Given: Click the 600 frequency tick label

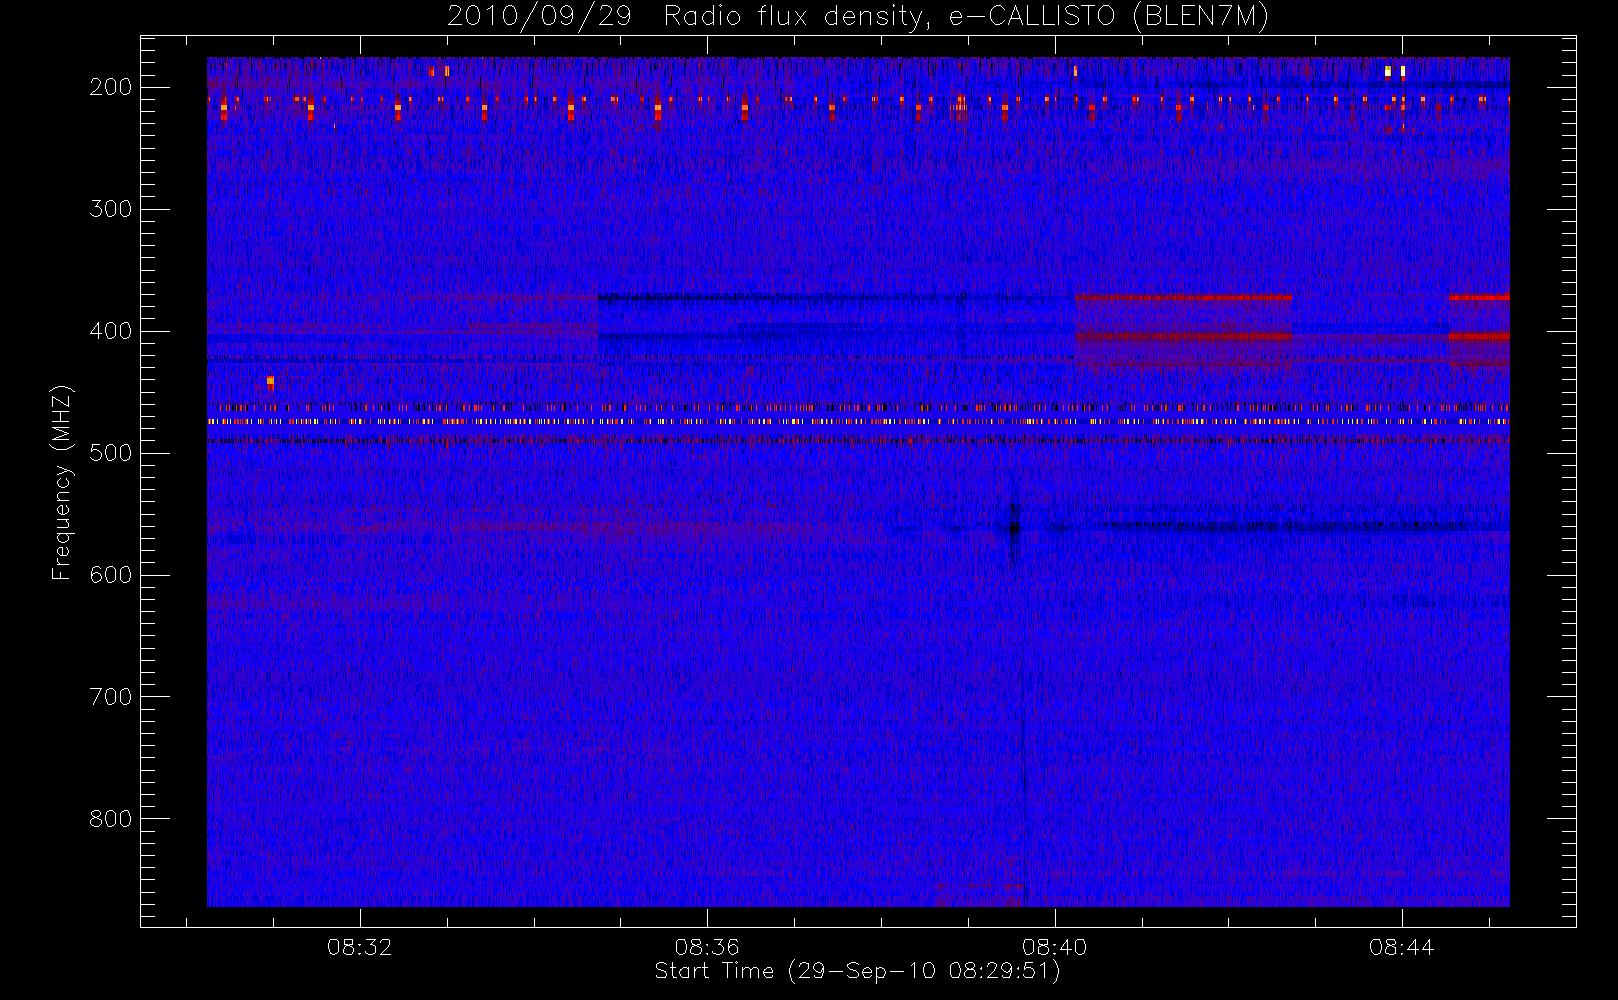Looking at the screenshot, I should pos(111,575).
